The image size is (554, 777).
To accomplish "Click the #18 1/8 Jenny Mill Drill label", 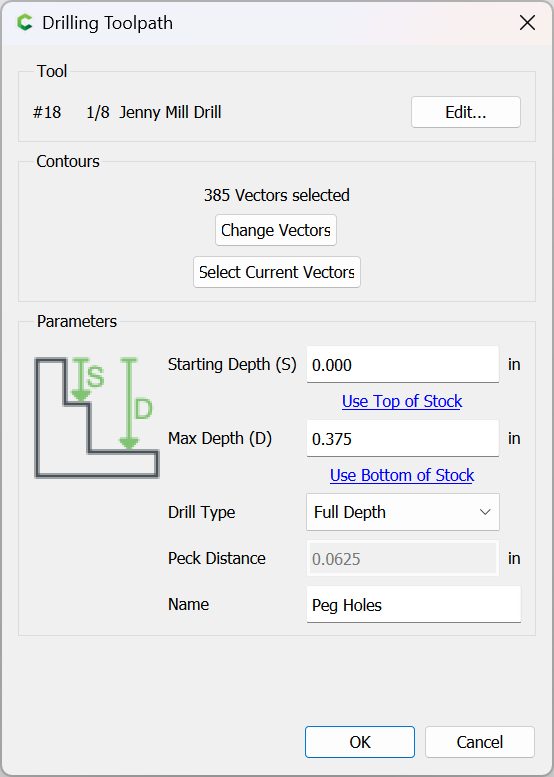I will tap(127, 112).
